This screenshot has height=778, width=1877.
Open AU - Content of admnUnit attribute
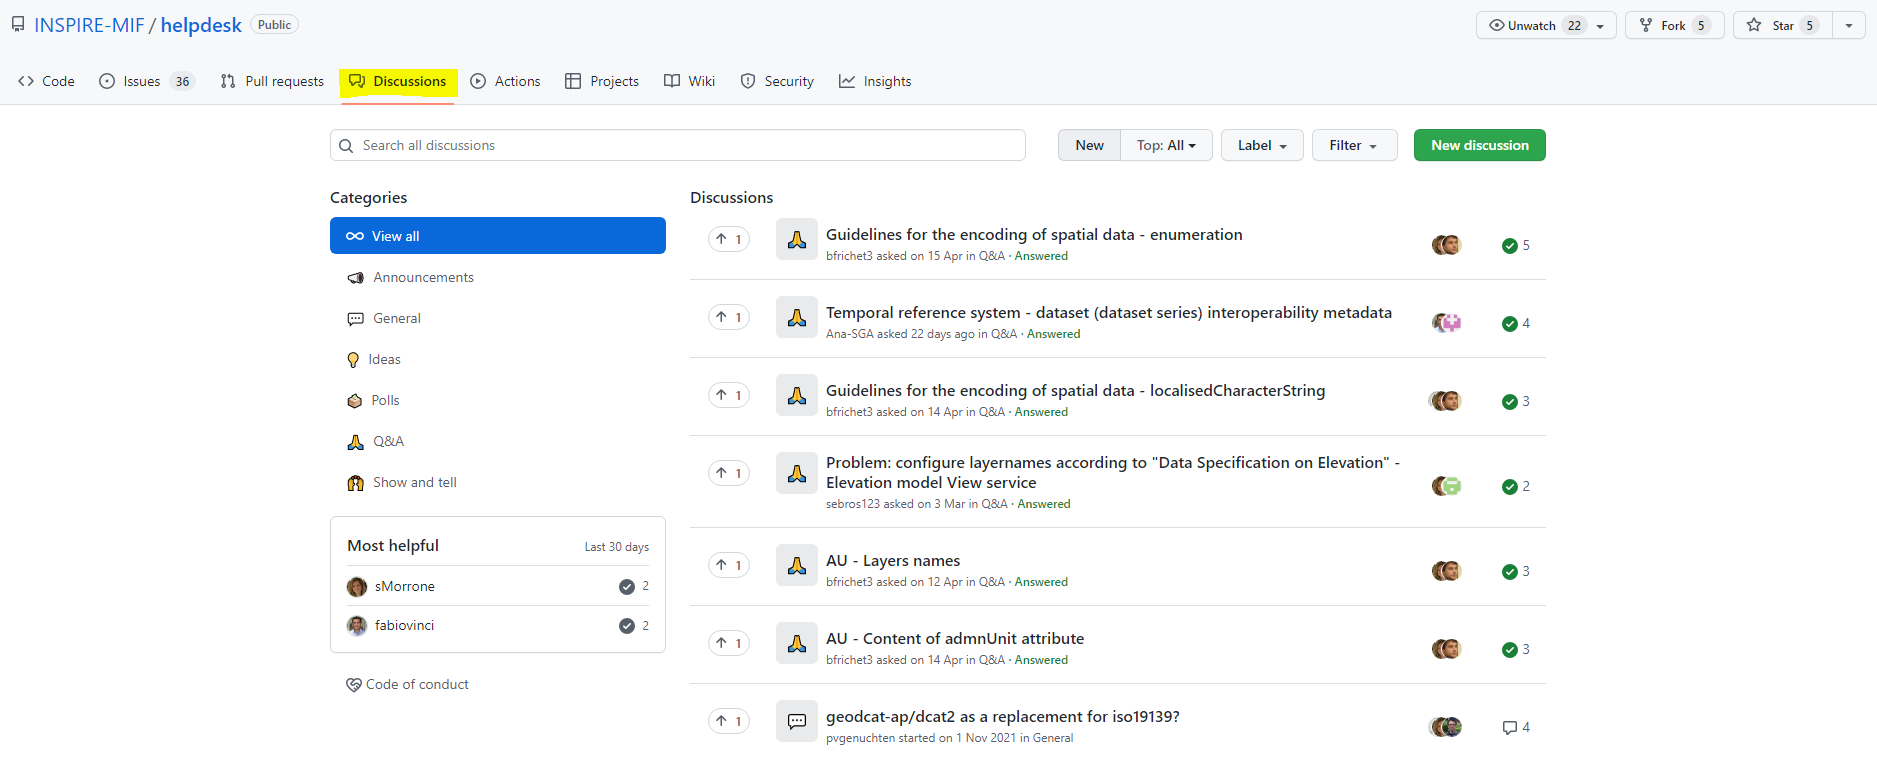(x=955, y=638)
